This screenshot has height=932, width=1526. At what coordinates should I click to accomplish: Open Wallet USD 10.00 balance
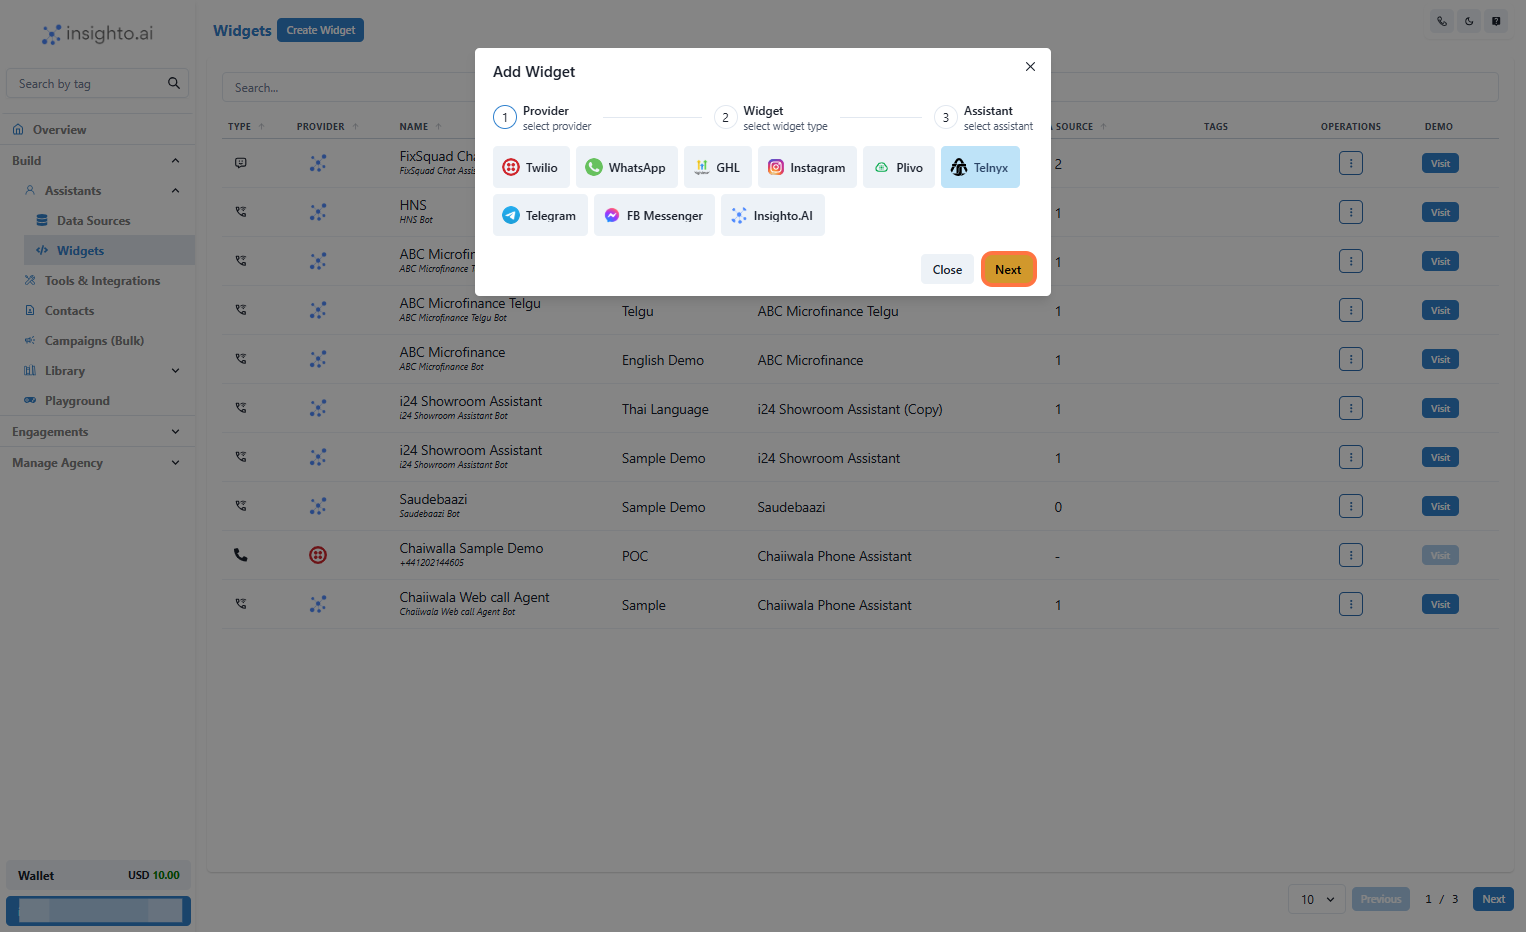tap(98, 875)
